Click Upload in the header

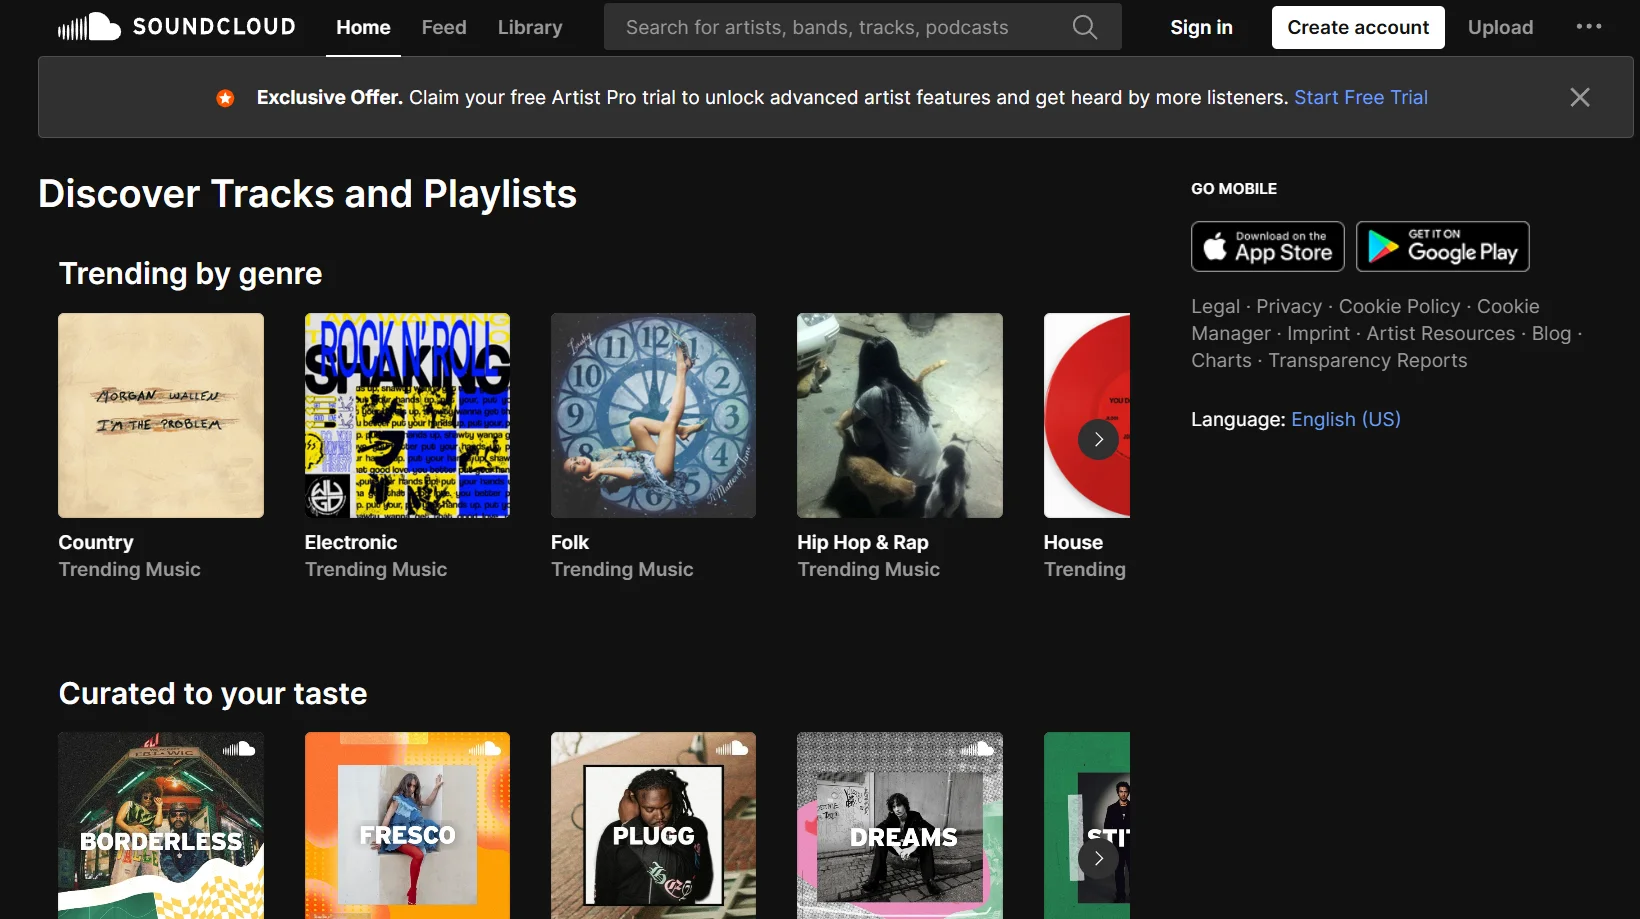pyautogui.click(x=1500, y=27)
